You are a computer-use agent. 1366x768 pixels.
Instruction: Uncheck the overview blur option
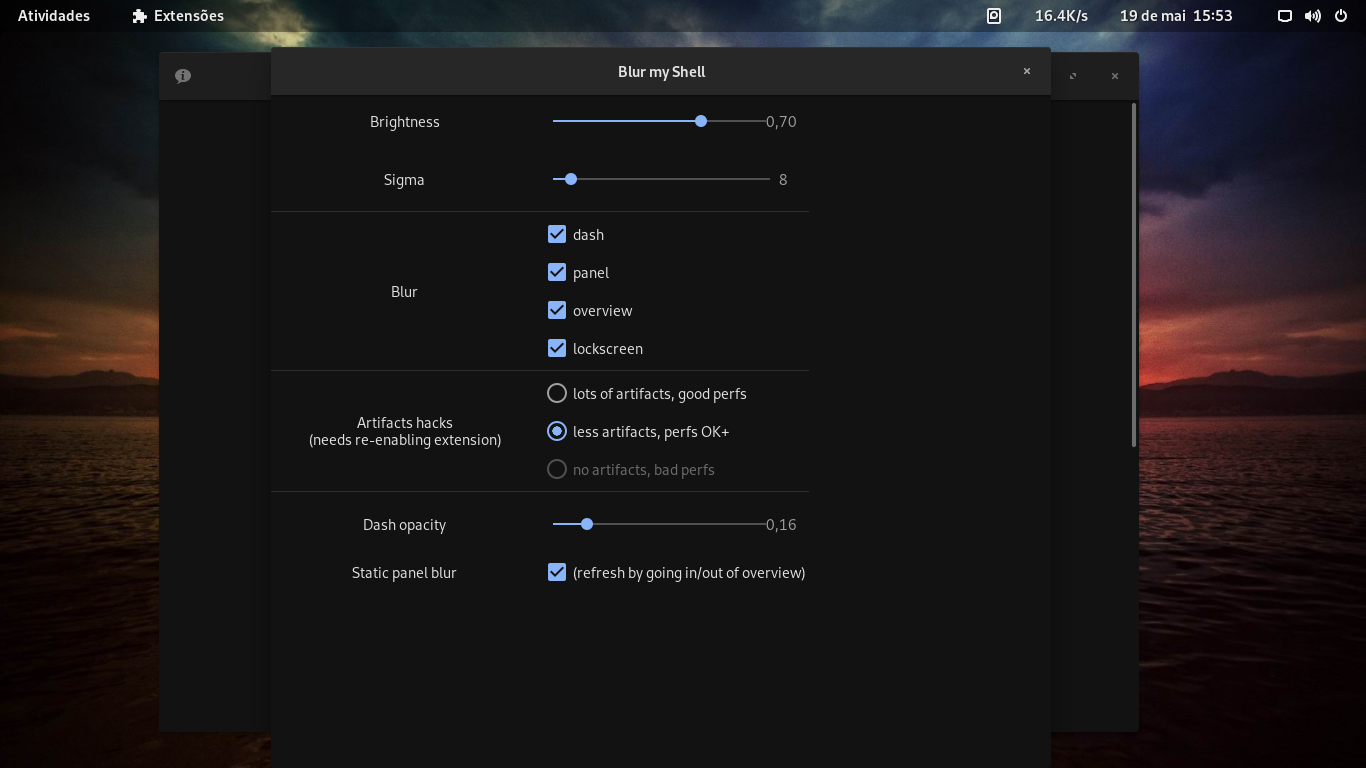[x=557, y=309]
